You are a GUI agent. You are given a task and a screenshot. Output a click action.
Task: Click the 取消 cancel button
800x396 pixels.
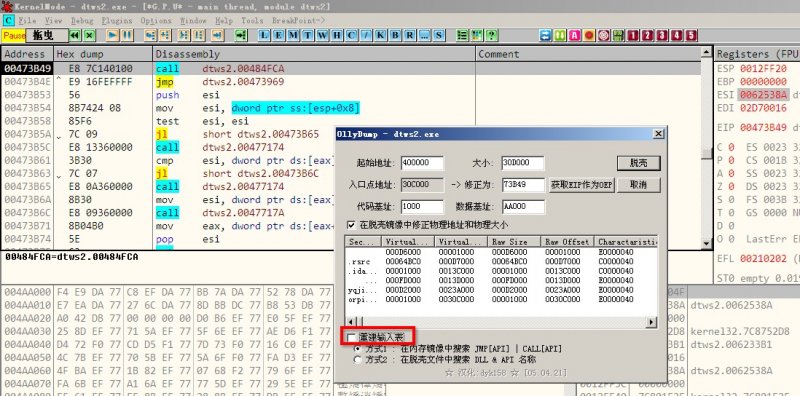pyautogui.click(x=639, y=185)
